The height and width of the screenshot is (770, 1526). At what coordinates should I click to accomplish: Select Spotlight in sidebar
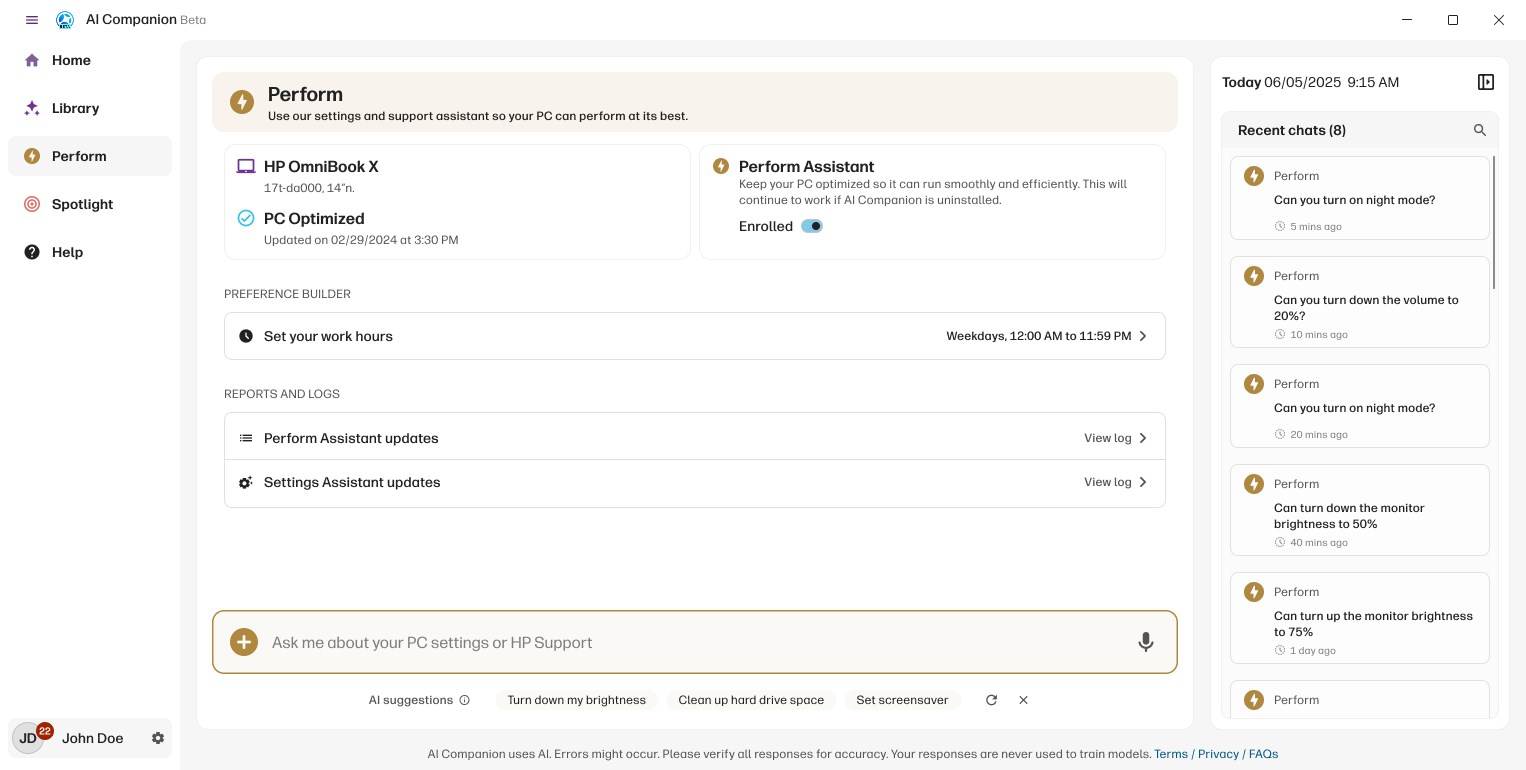90,204
